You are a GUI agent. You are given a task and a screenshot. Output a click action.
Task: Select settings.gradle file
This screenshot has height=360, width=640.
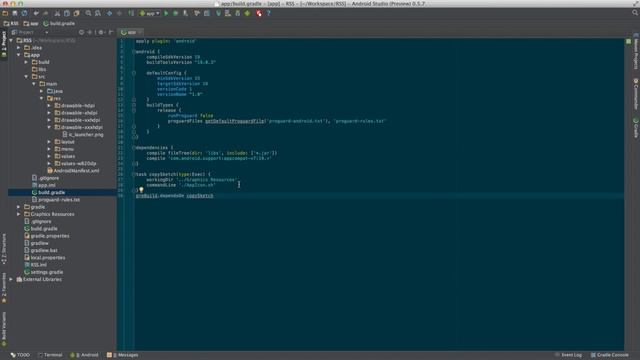pos(44,272)
